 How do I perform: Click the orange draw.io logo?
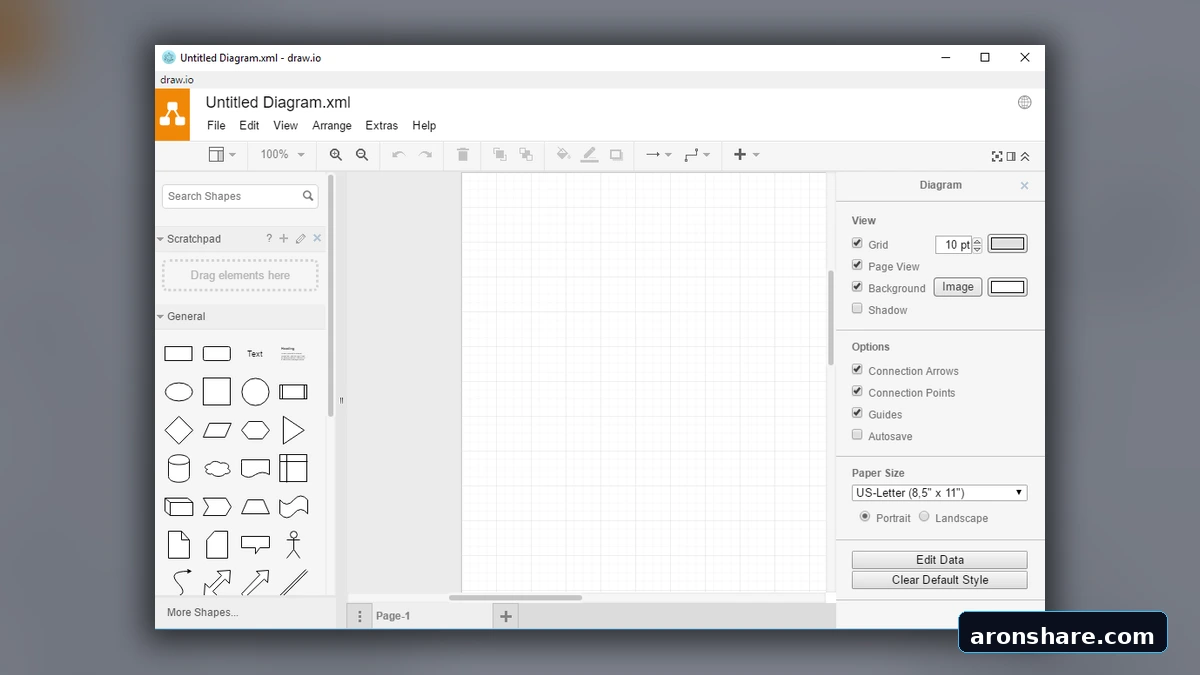172,114
